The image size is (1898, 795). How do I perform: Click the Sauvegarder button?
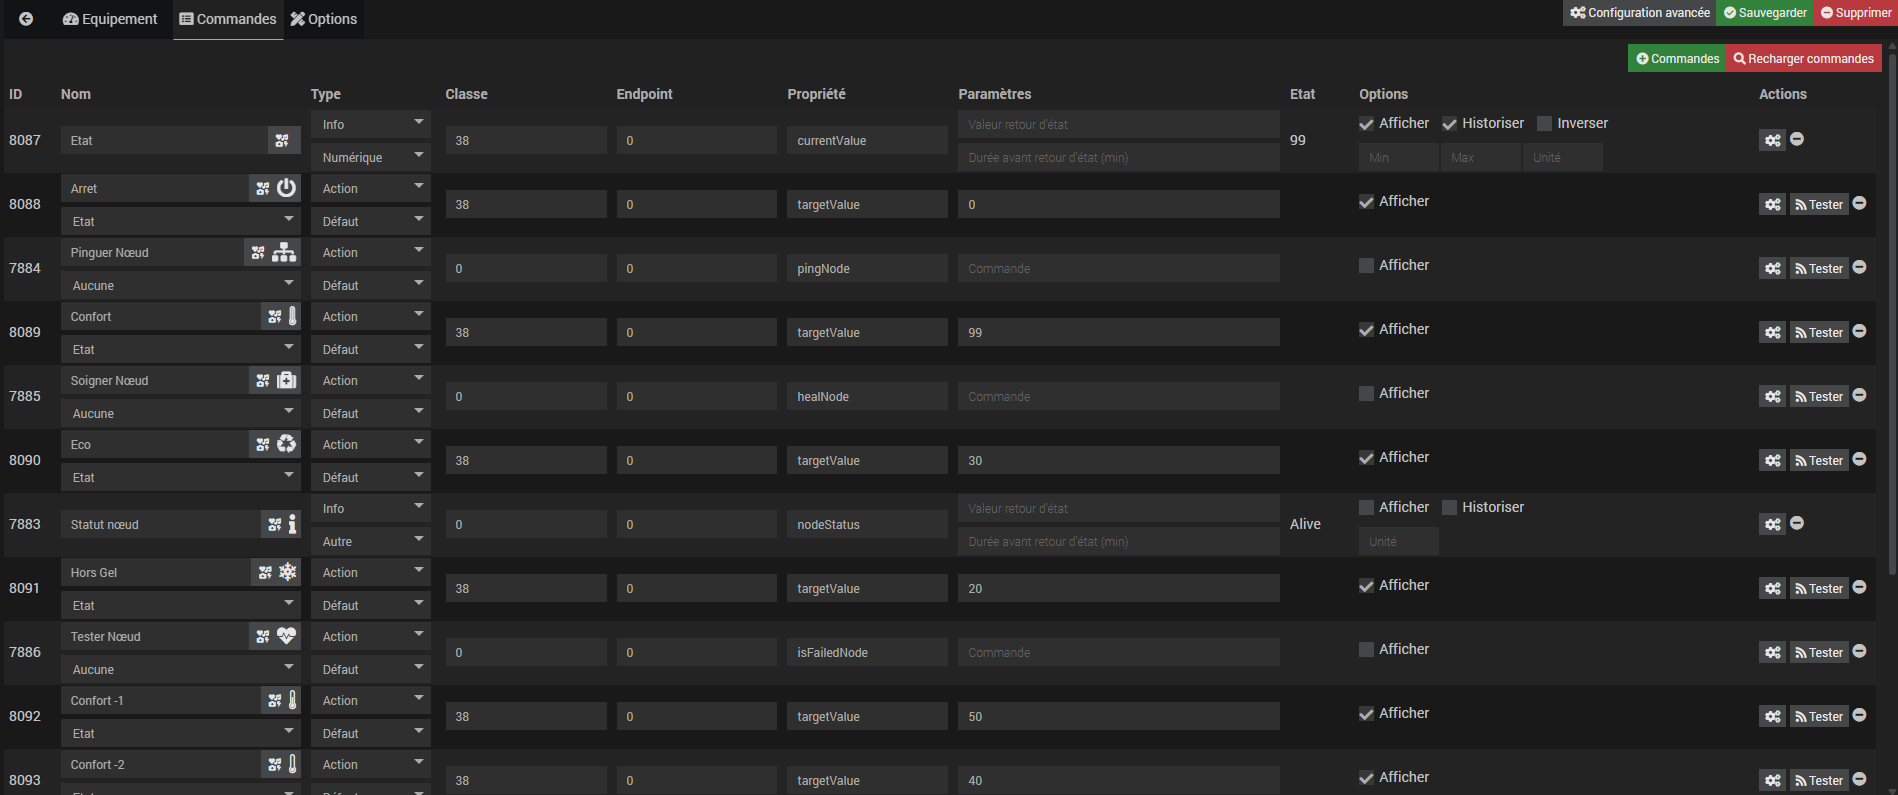[x=1766, y=13]
